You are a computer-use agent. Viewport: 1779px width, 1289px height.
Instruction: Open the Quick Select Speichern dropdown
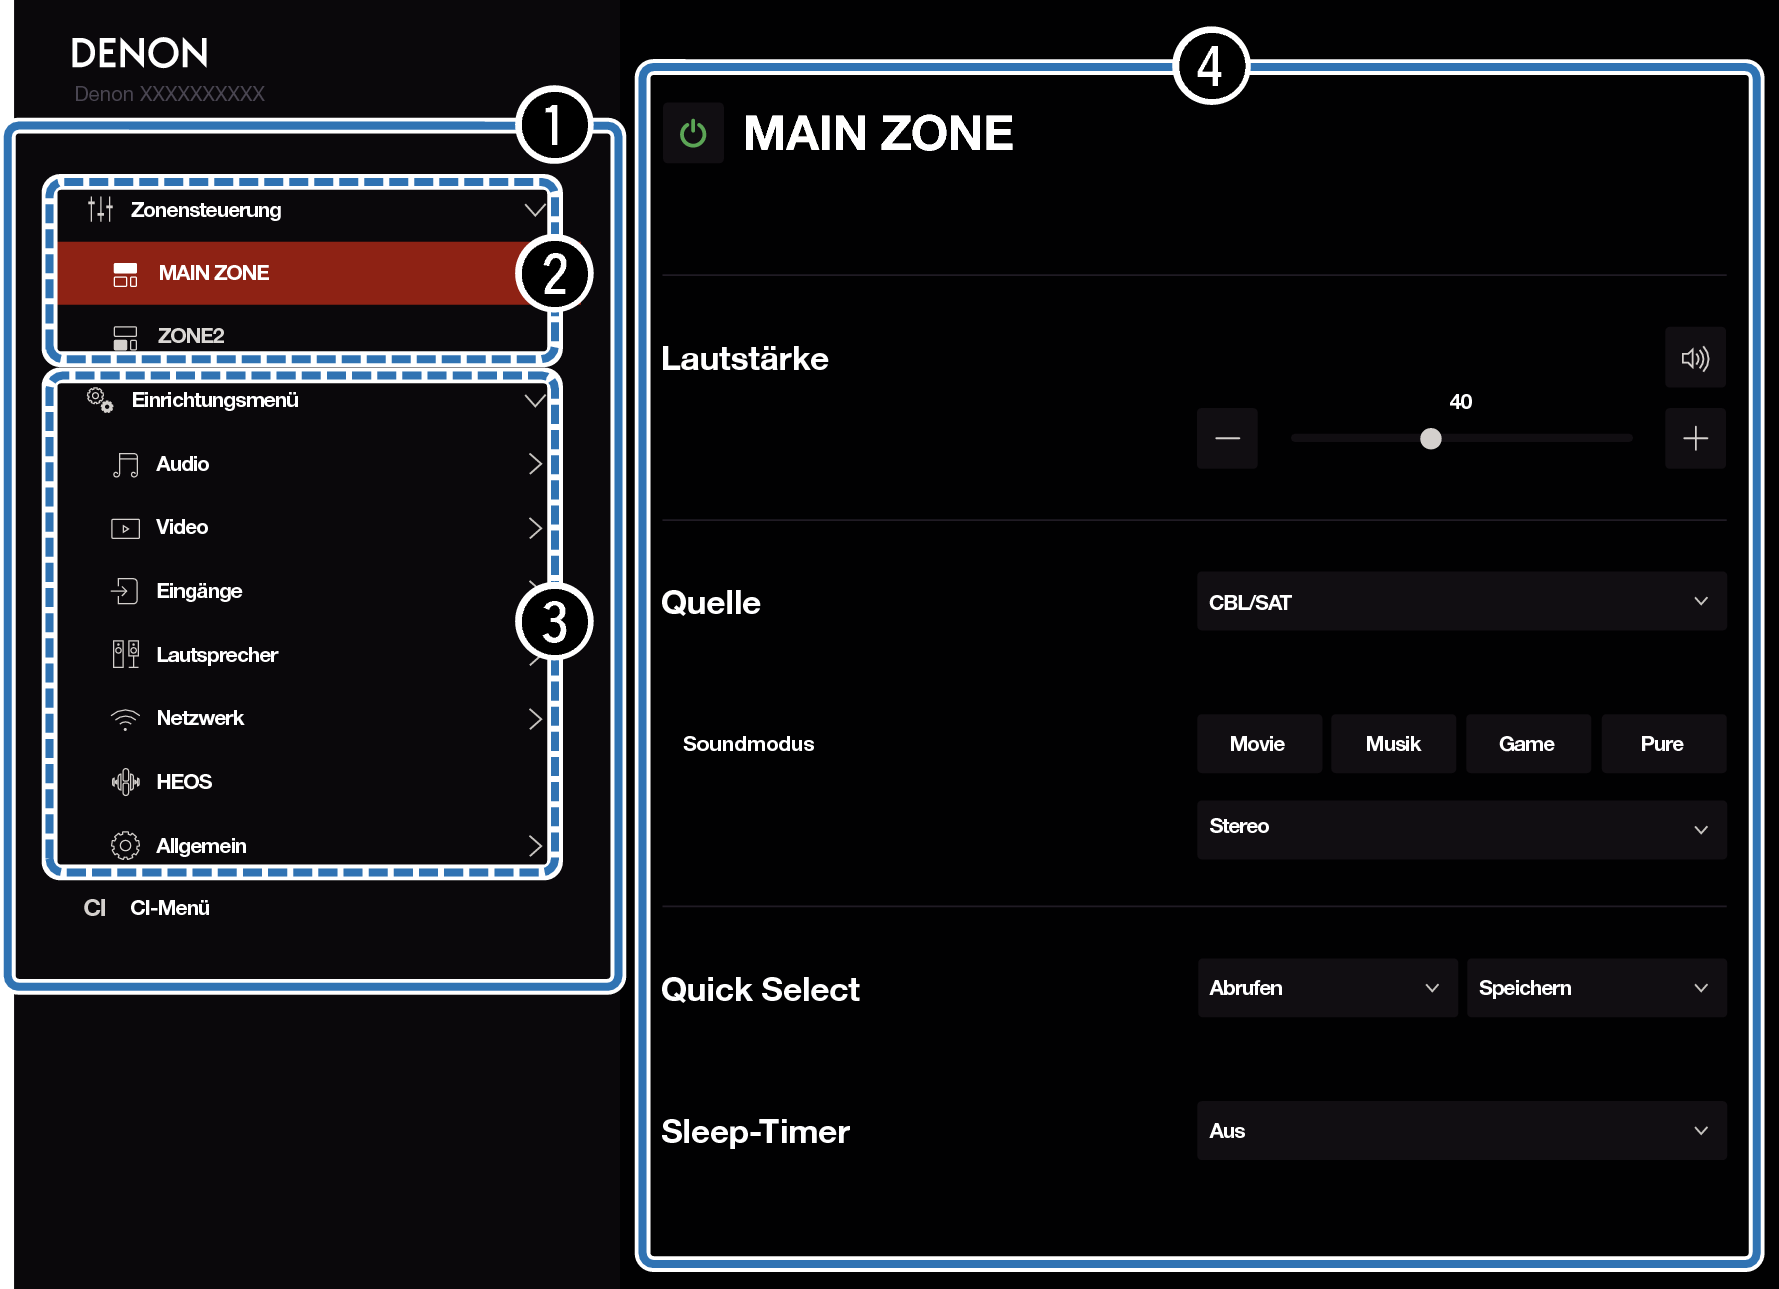[x=1595, y=988]
